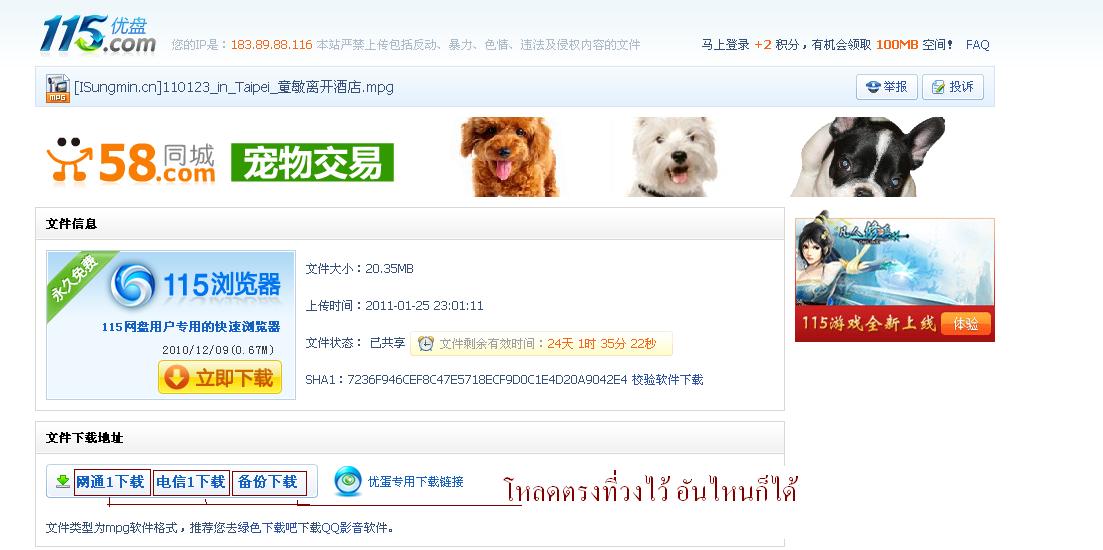Download via 网通1下载 link

coord(110,482)
